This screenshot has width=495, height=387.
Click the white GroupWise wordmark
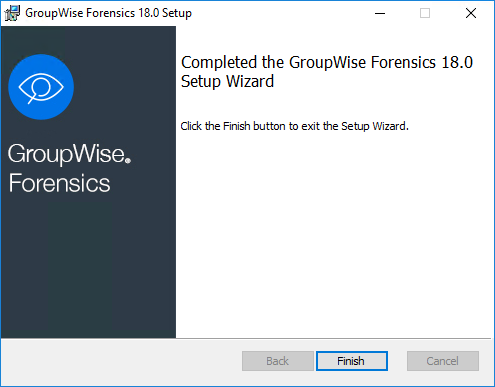[x=67, y=154]
